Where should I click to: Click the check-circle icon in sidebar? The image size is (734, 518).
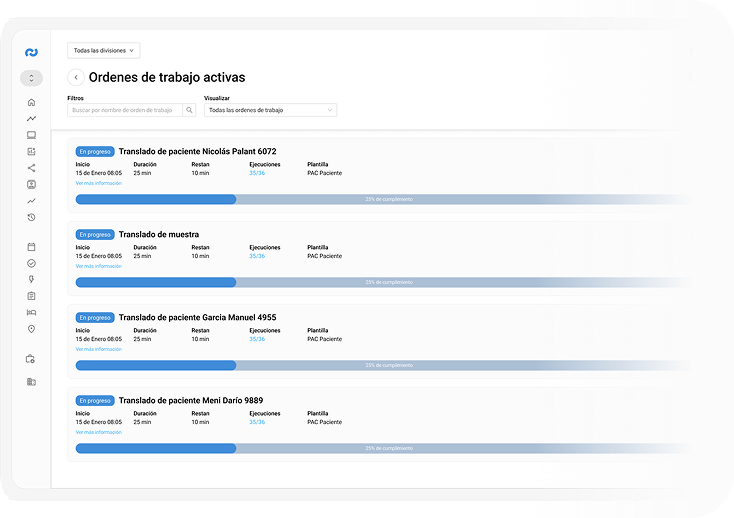click(x=31, y=263)
